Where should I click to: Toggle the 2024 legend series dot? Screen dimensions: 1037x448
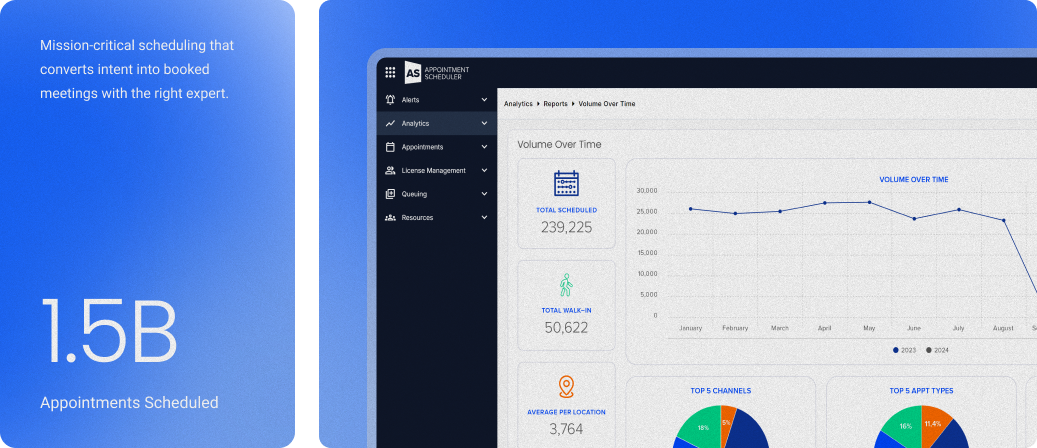929,350
